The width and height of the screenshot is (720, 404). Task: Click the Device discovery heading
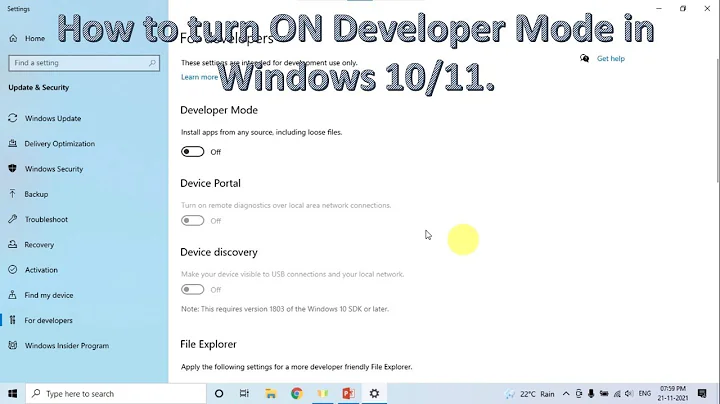point(219,252)
